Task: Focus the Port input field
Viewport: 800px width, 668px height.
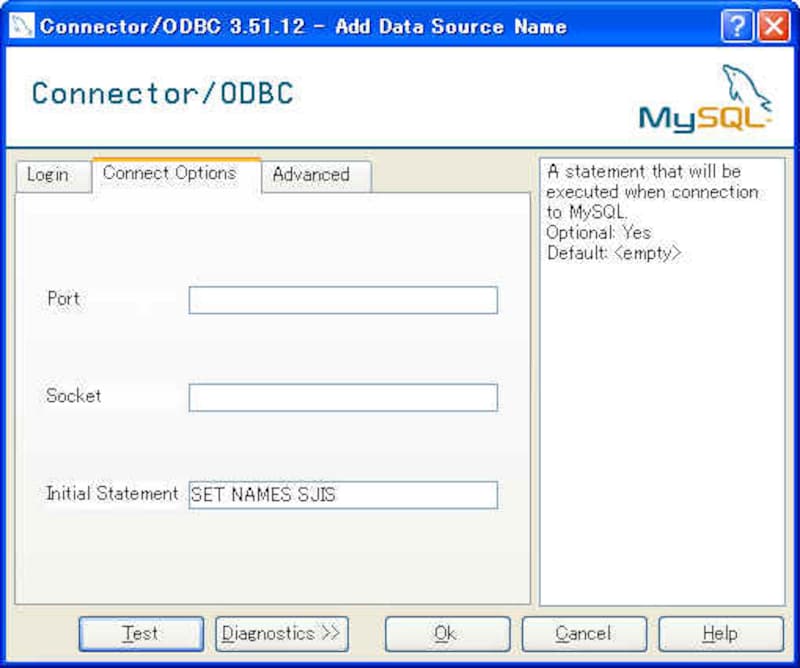Action: [343, 300]
